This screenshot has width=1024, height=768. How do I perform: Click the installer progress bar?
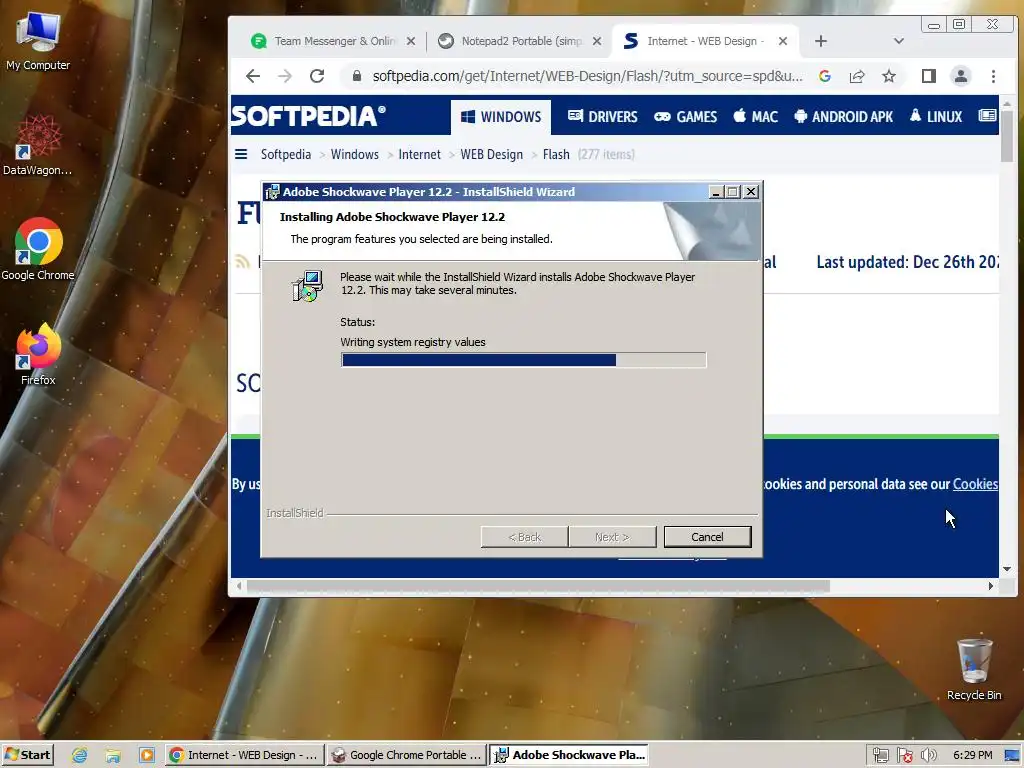[x=523, y=360]
